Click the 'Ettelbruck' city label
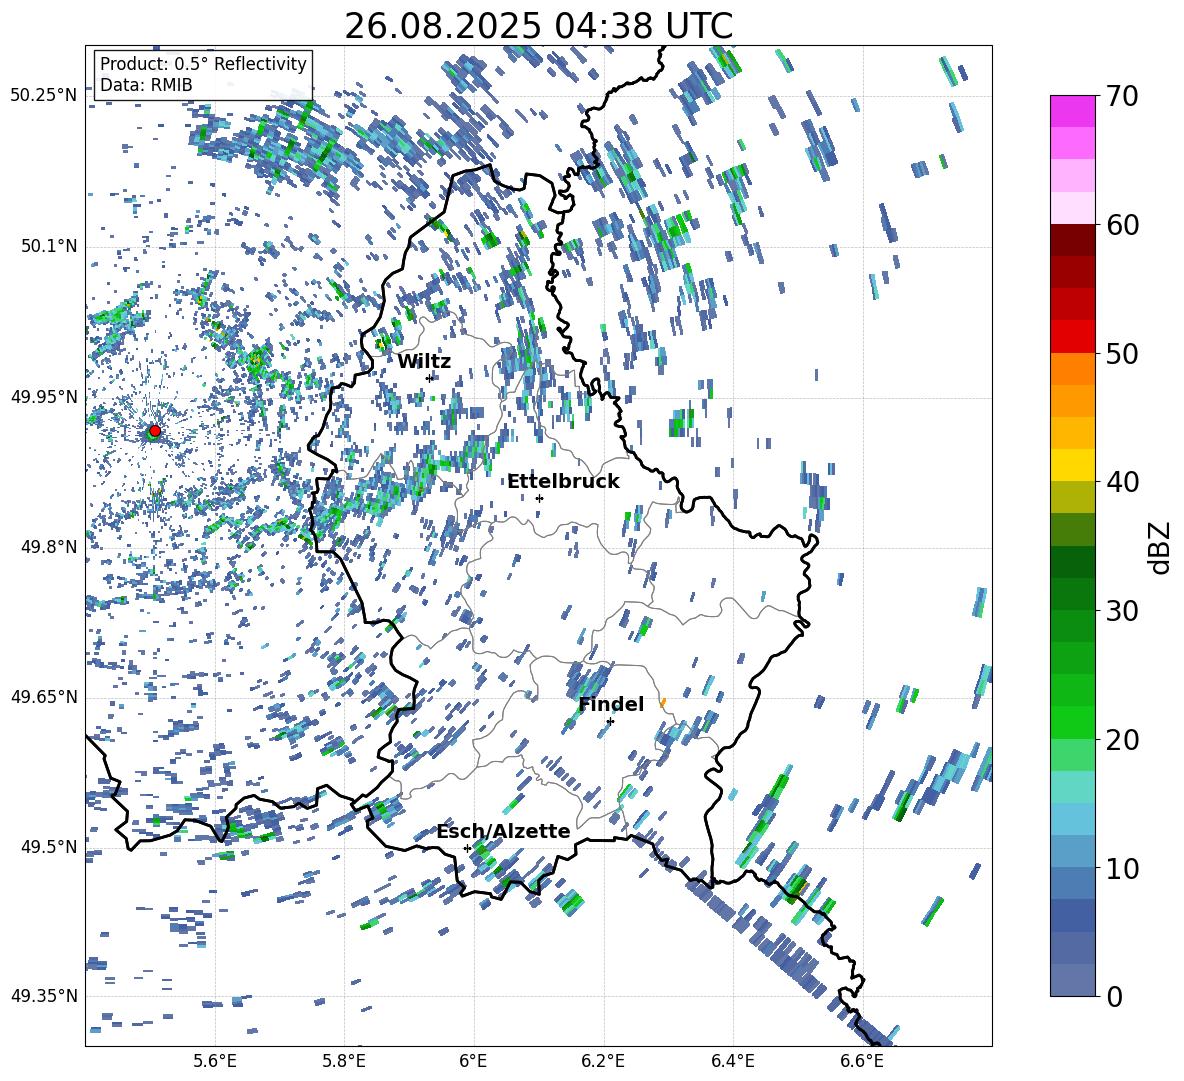Viewport: 1184px width, 1081px height. [x=563, y=482]
